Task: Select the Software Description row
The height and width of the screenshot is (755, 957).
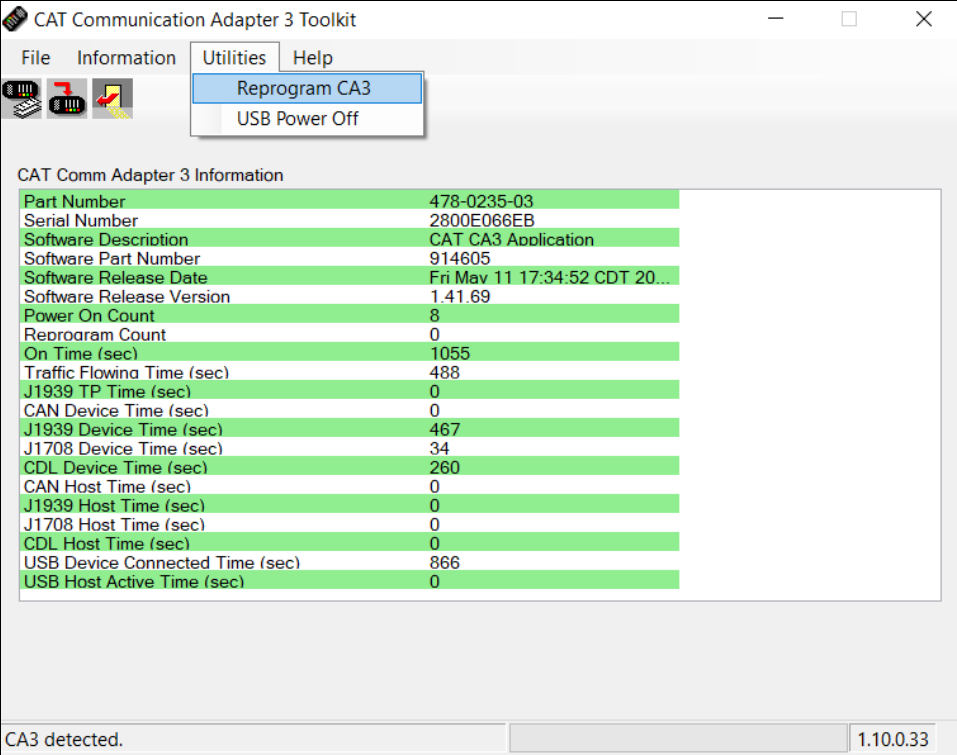Action: coord(350,238)
